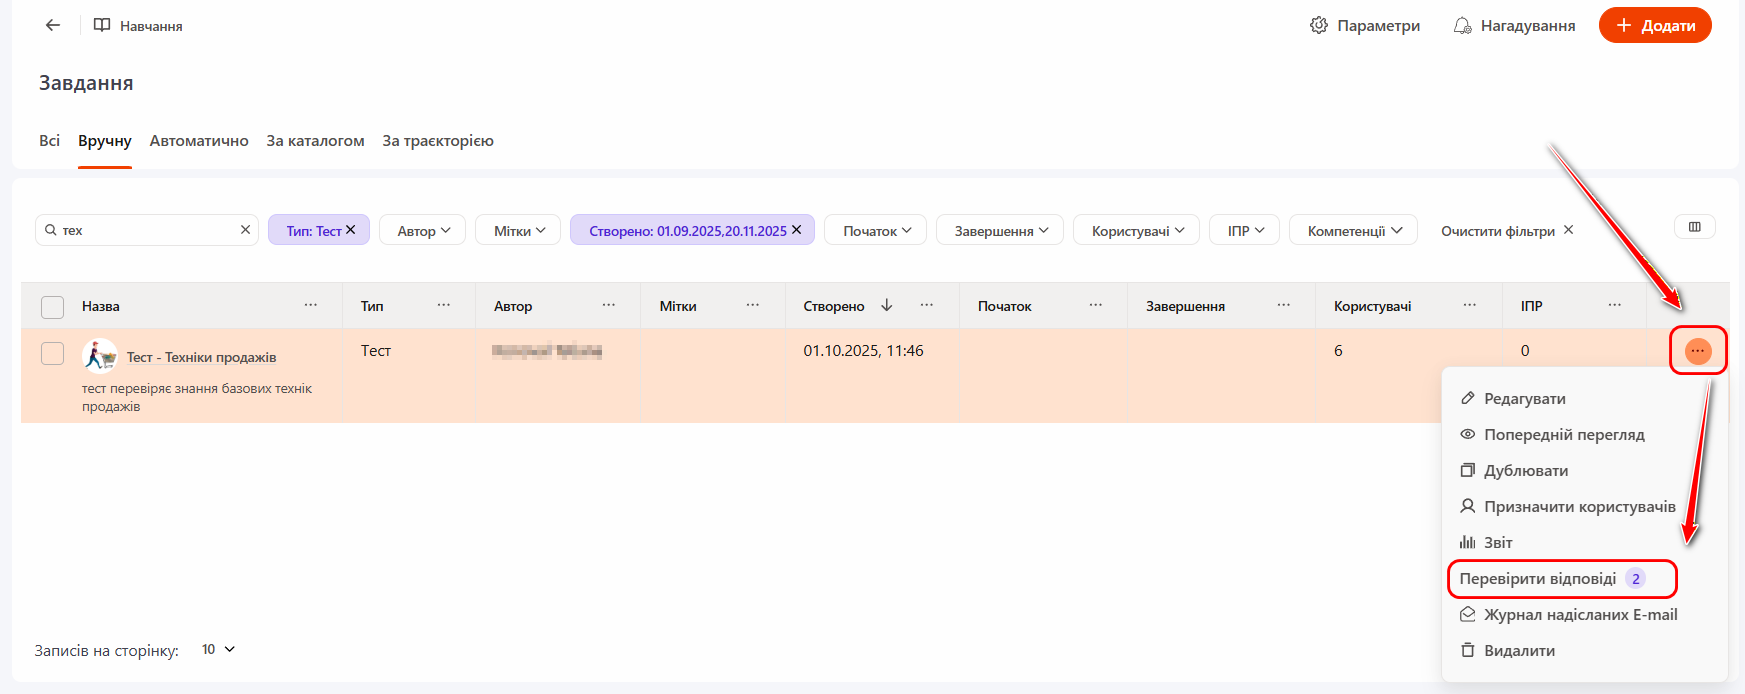The height and width of the screenshot is (694, 1745).
Task: Clear the search field text
Action: (245, 230)
